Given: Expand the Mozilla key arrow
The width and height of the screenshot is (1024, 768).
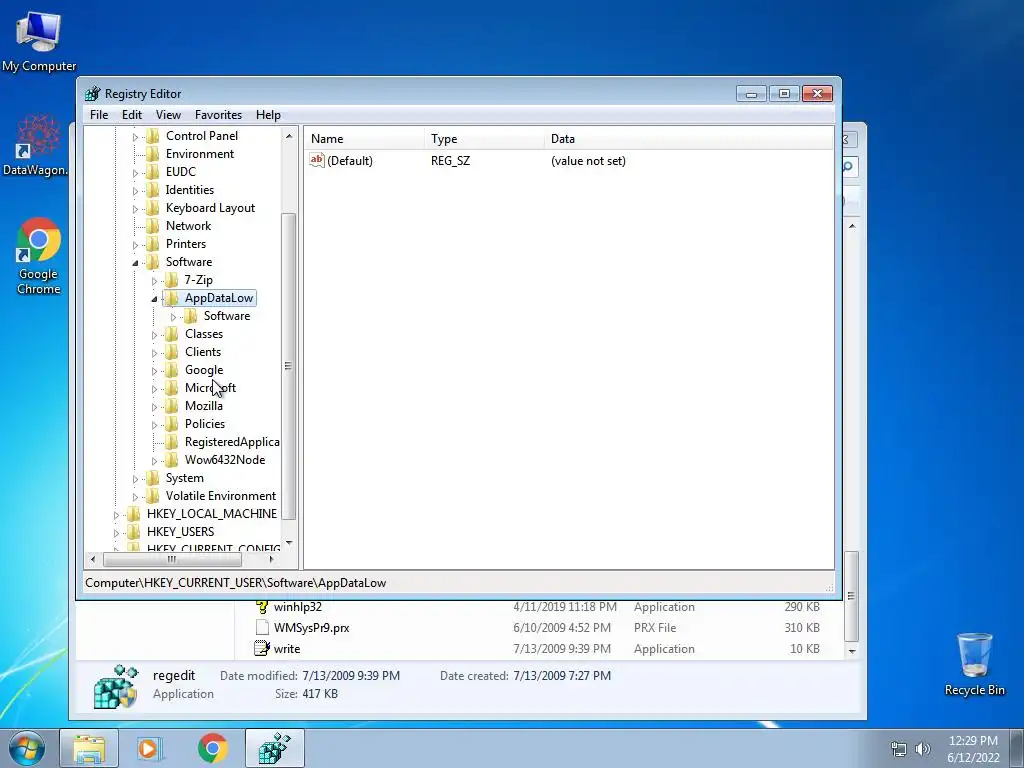Looking at the screenshot, I should click(154, 407).
